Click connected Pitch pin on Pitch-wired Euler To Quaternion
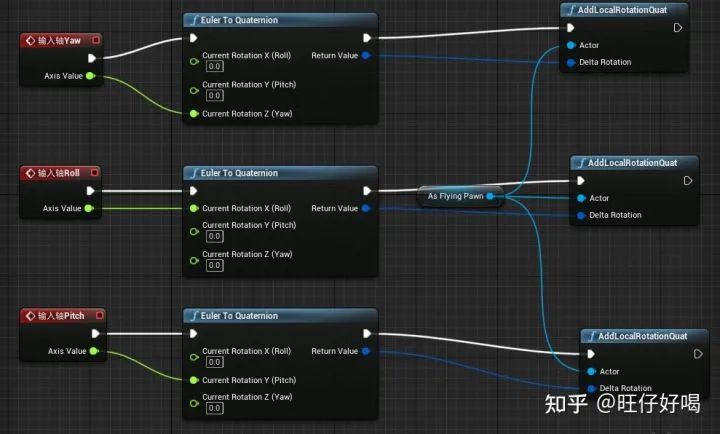This screenshot has width=720, height=434. [194, 380]
